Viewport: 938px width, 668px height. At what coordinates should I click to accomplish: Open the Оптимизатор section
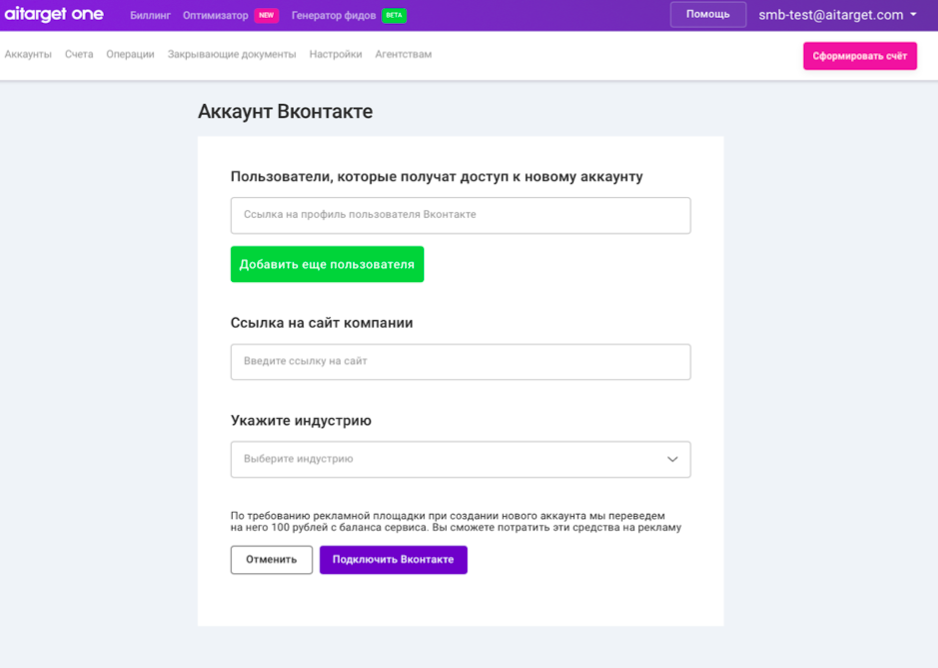[215, 16]
